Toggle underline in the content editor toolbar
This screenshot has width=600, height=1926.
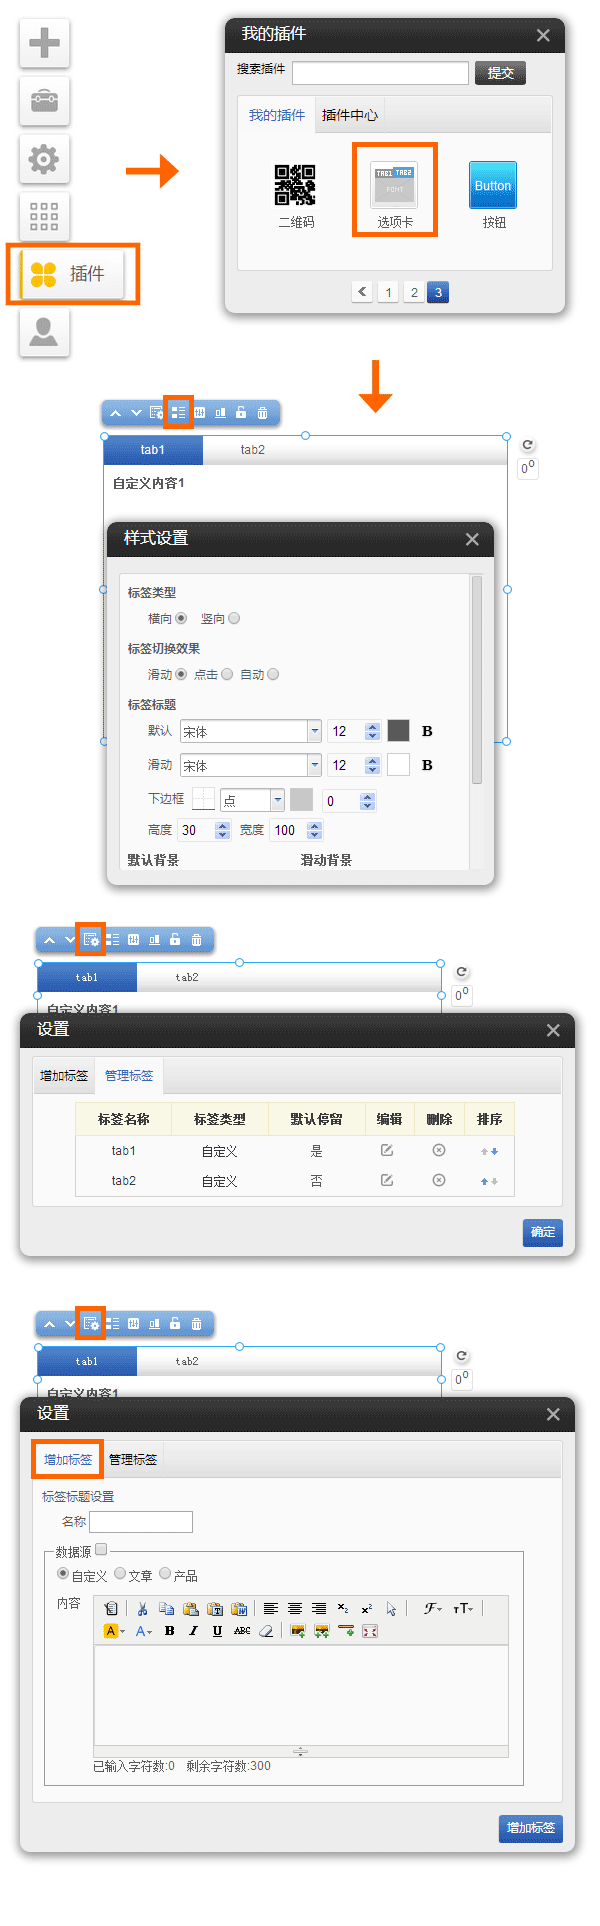(217, 1631)
